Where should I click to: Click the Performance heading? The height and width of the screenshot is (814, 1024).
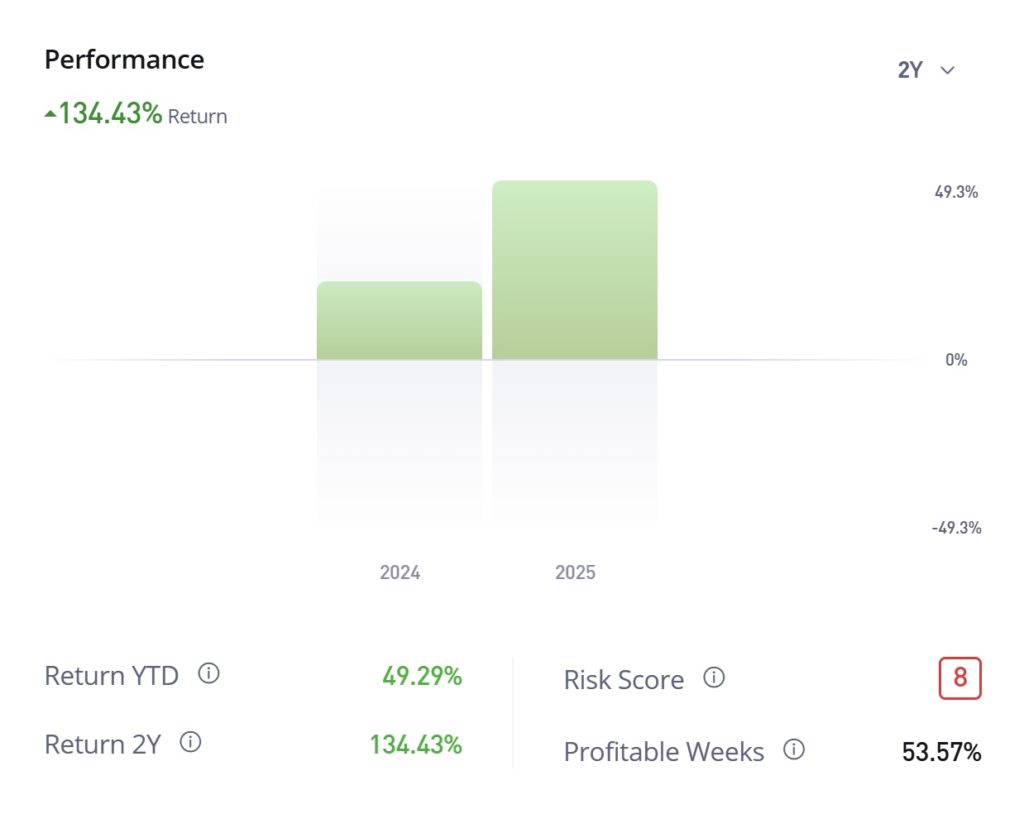tap(124, 60)
